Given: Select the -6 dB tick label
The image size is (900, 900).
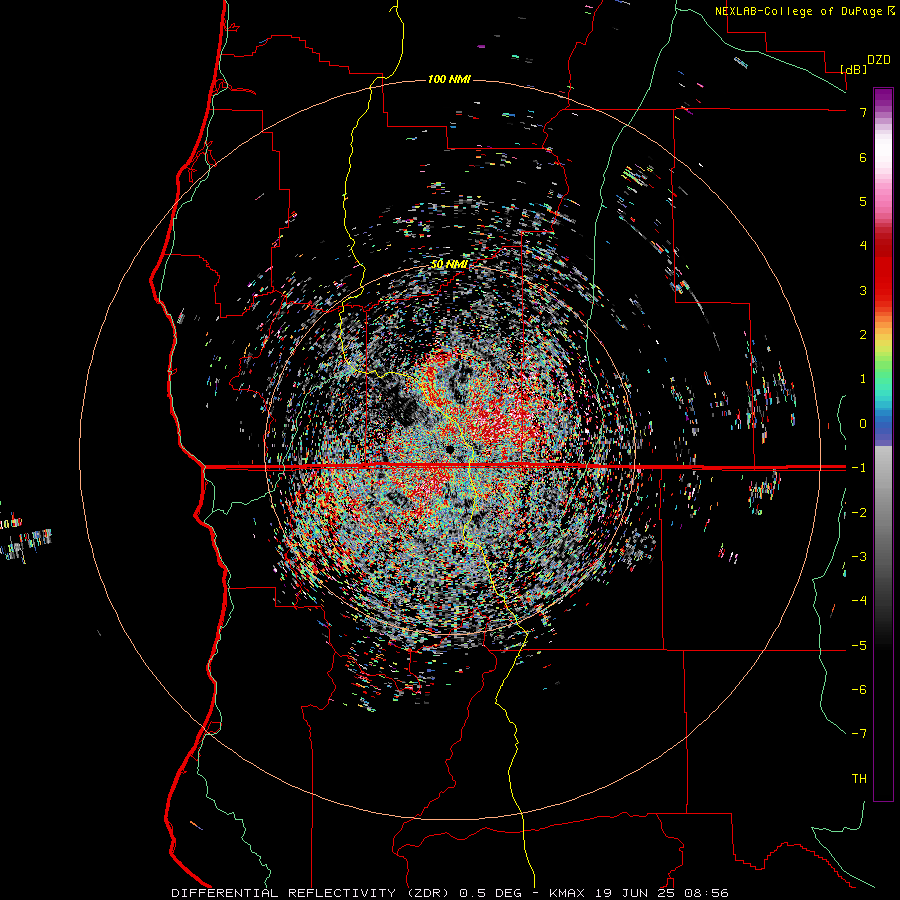Looking at the screenshot, I should coord(859,690).
